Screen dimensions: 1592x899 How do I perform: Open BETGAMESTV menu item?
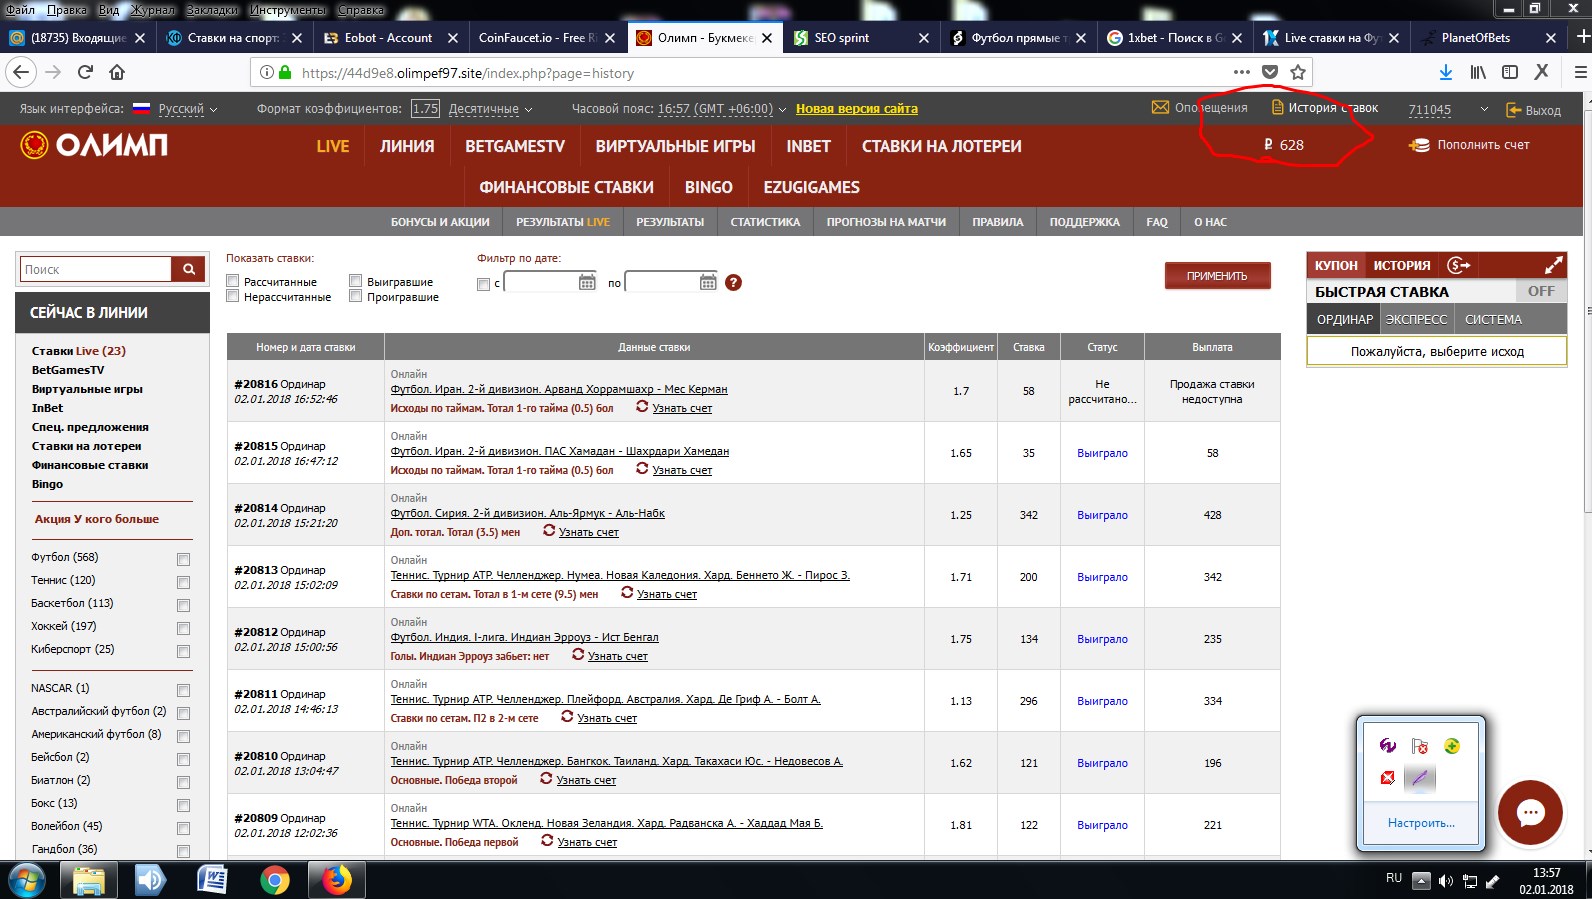(x=515, y=146)
